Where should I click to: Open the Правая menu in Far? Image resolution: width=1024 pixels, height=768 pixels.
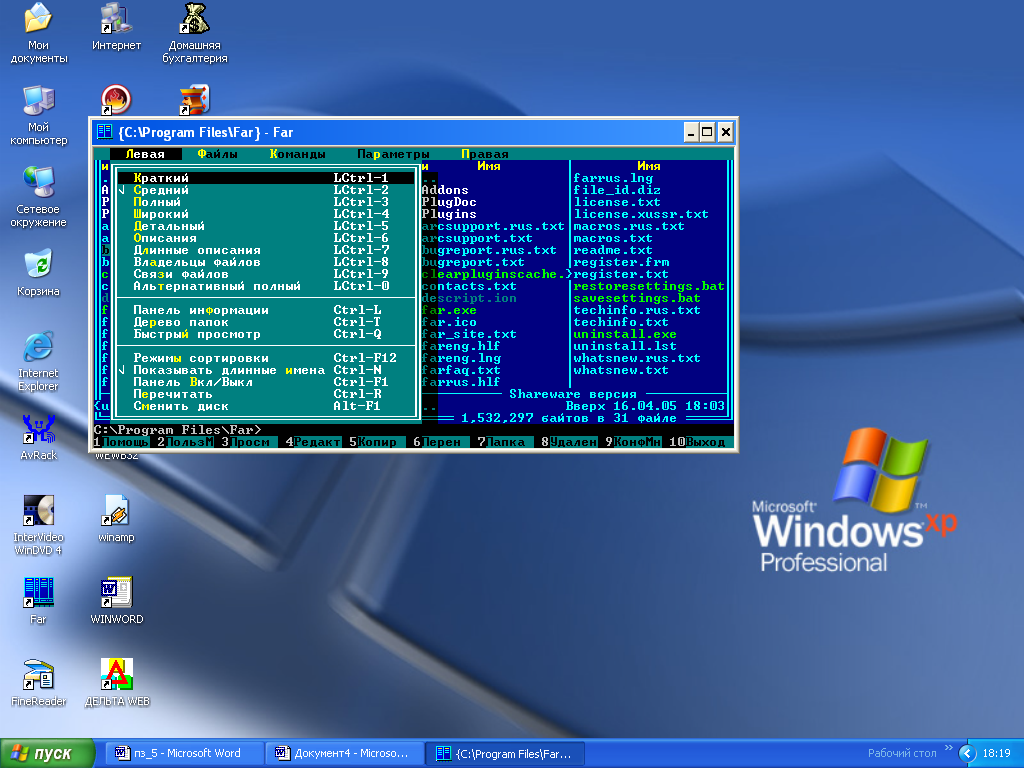pos(485,154)
